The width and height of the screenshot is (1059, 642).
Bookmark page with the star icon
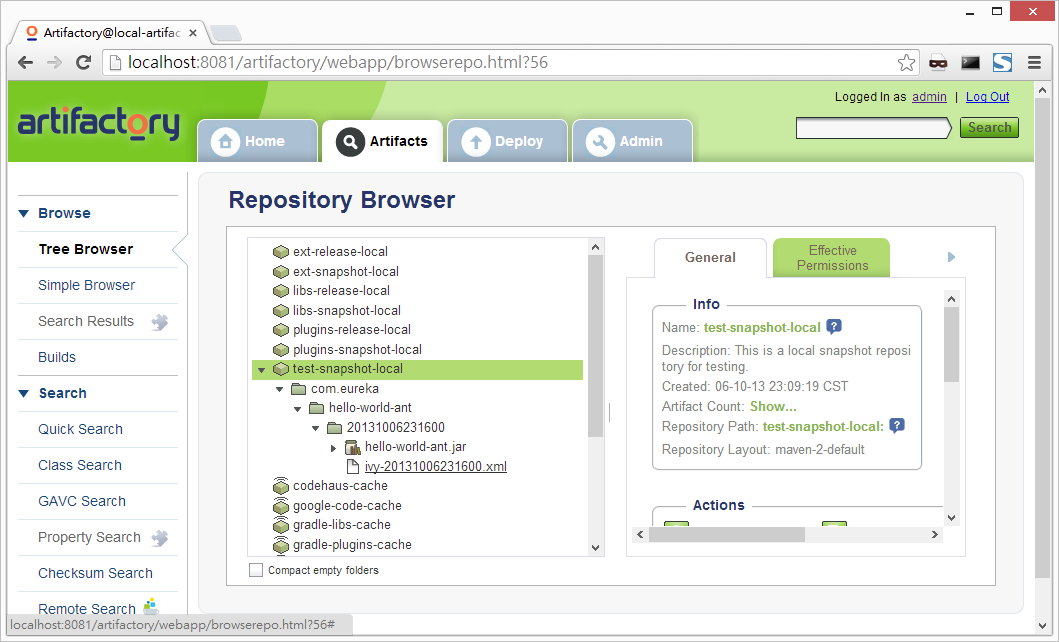coord(906,63)
